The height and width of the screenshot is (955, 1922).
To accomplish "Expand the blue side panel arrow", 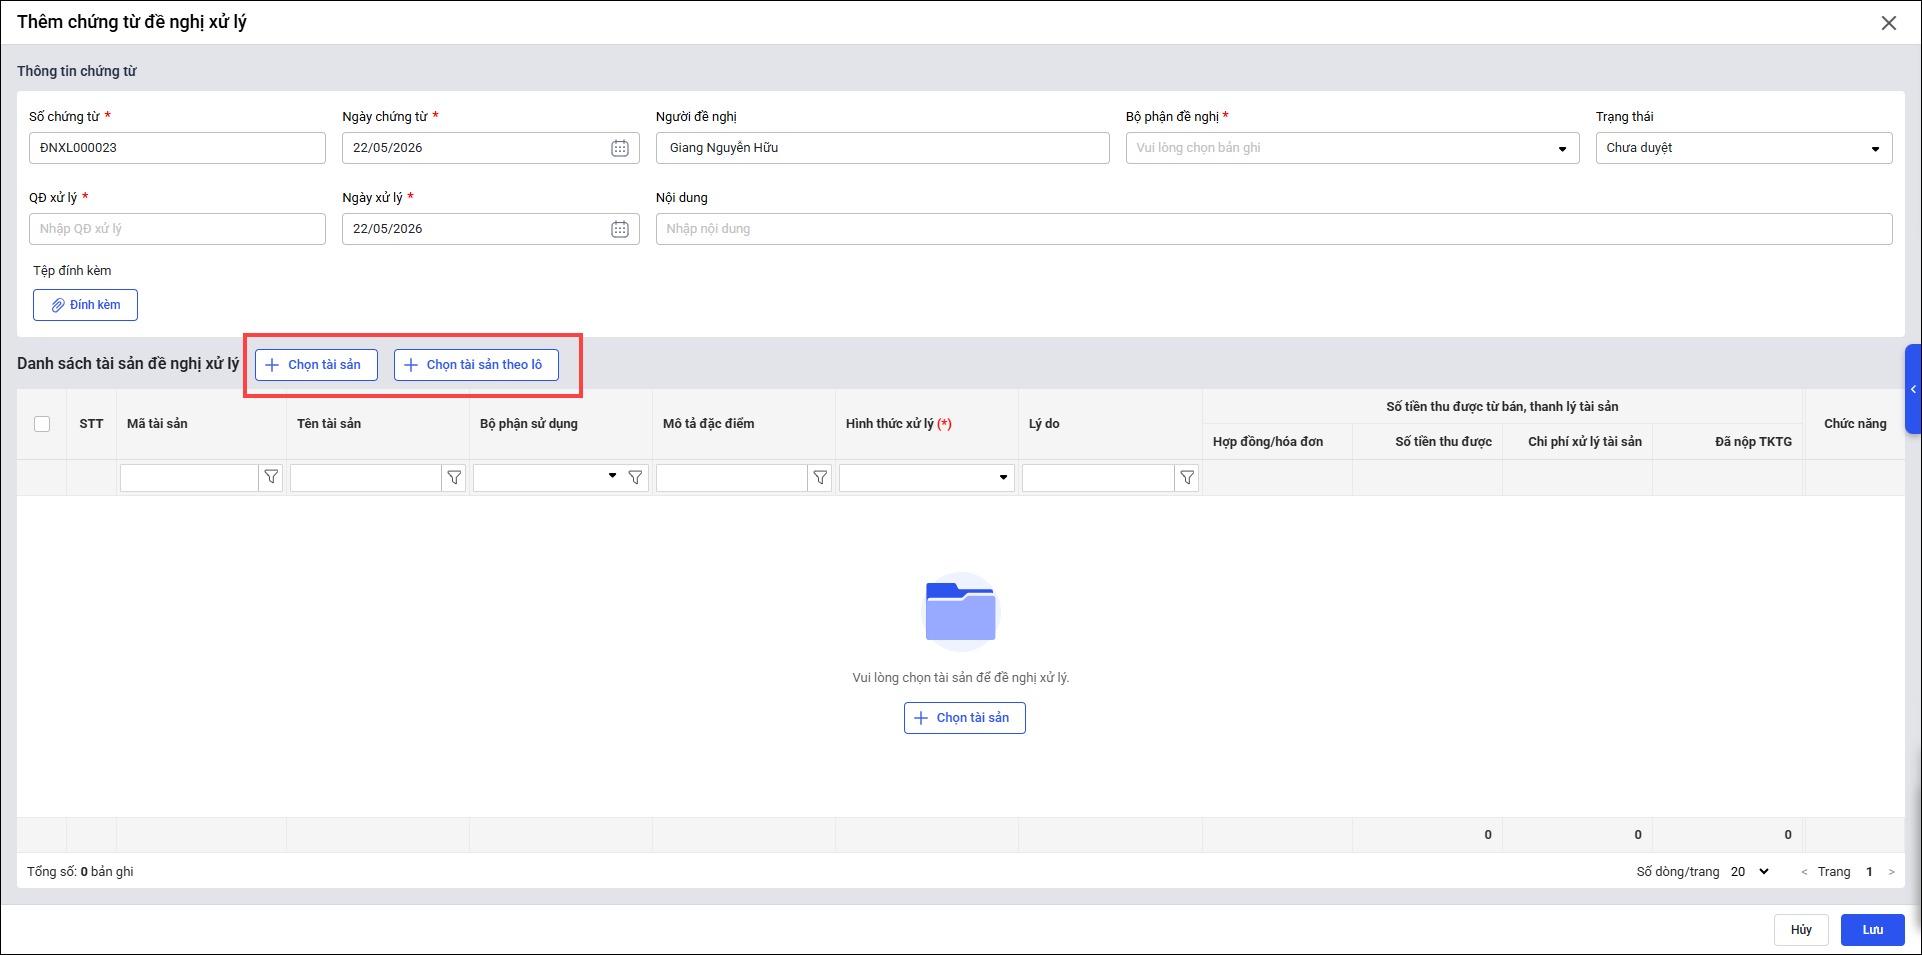I will pyautogui.click(x=1913, y=389).
